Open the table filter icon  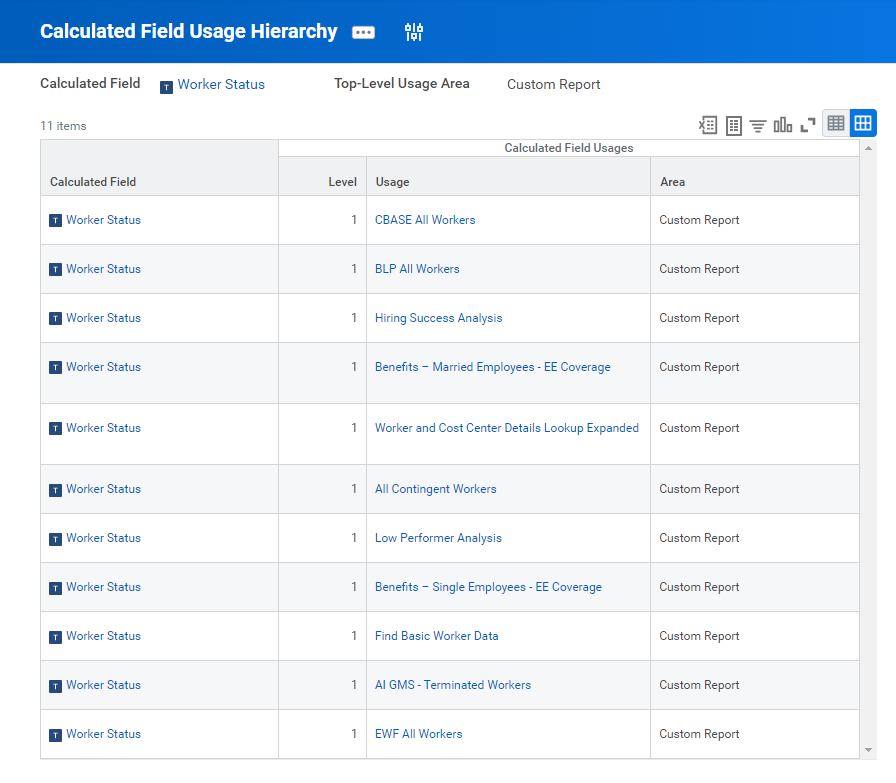pyautogui.click(x=758, y=126)
